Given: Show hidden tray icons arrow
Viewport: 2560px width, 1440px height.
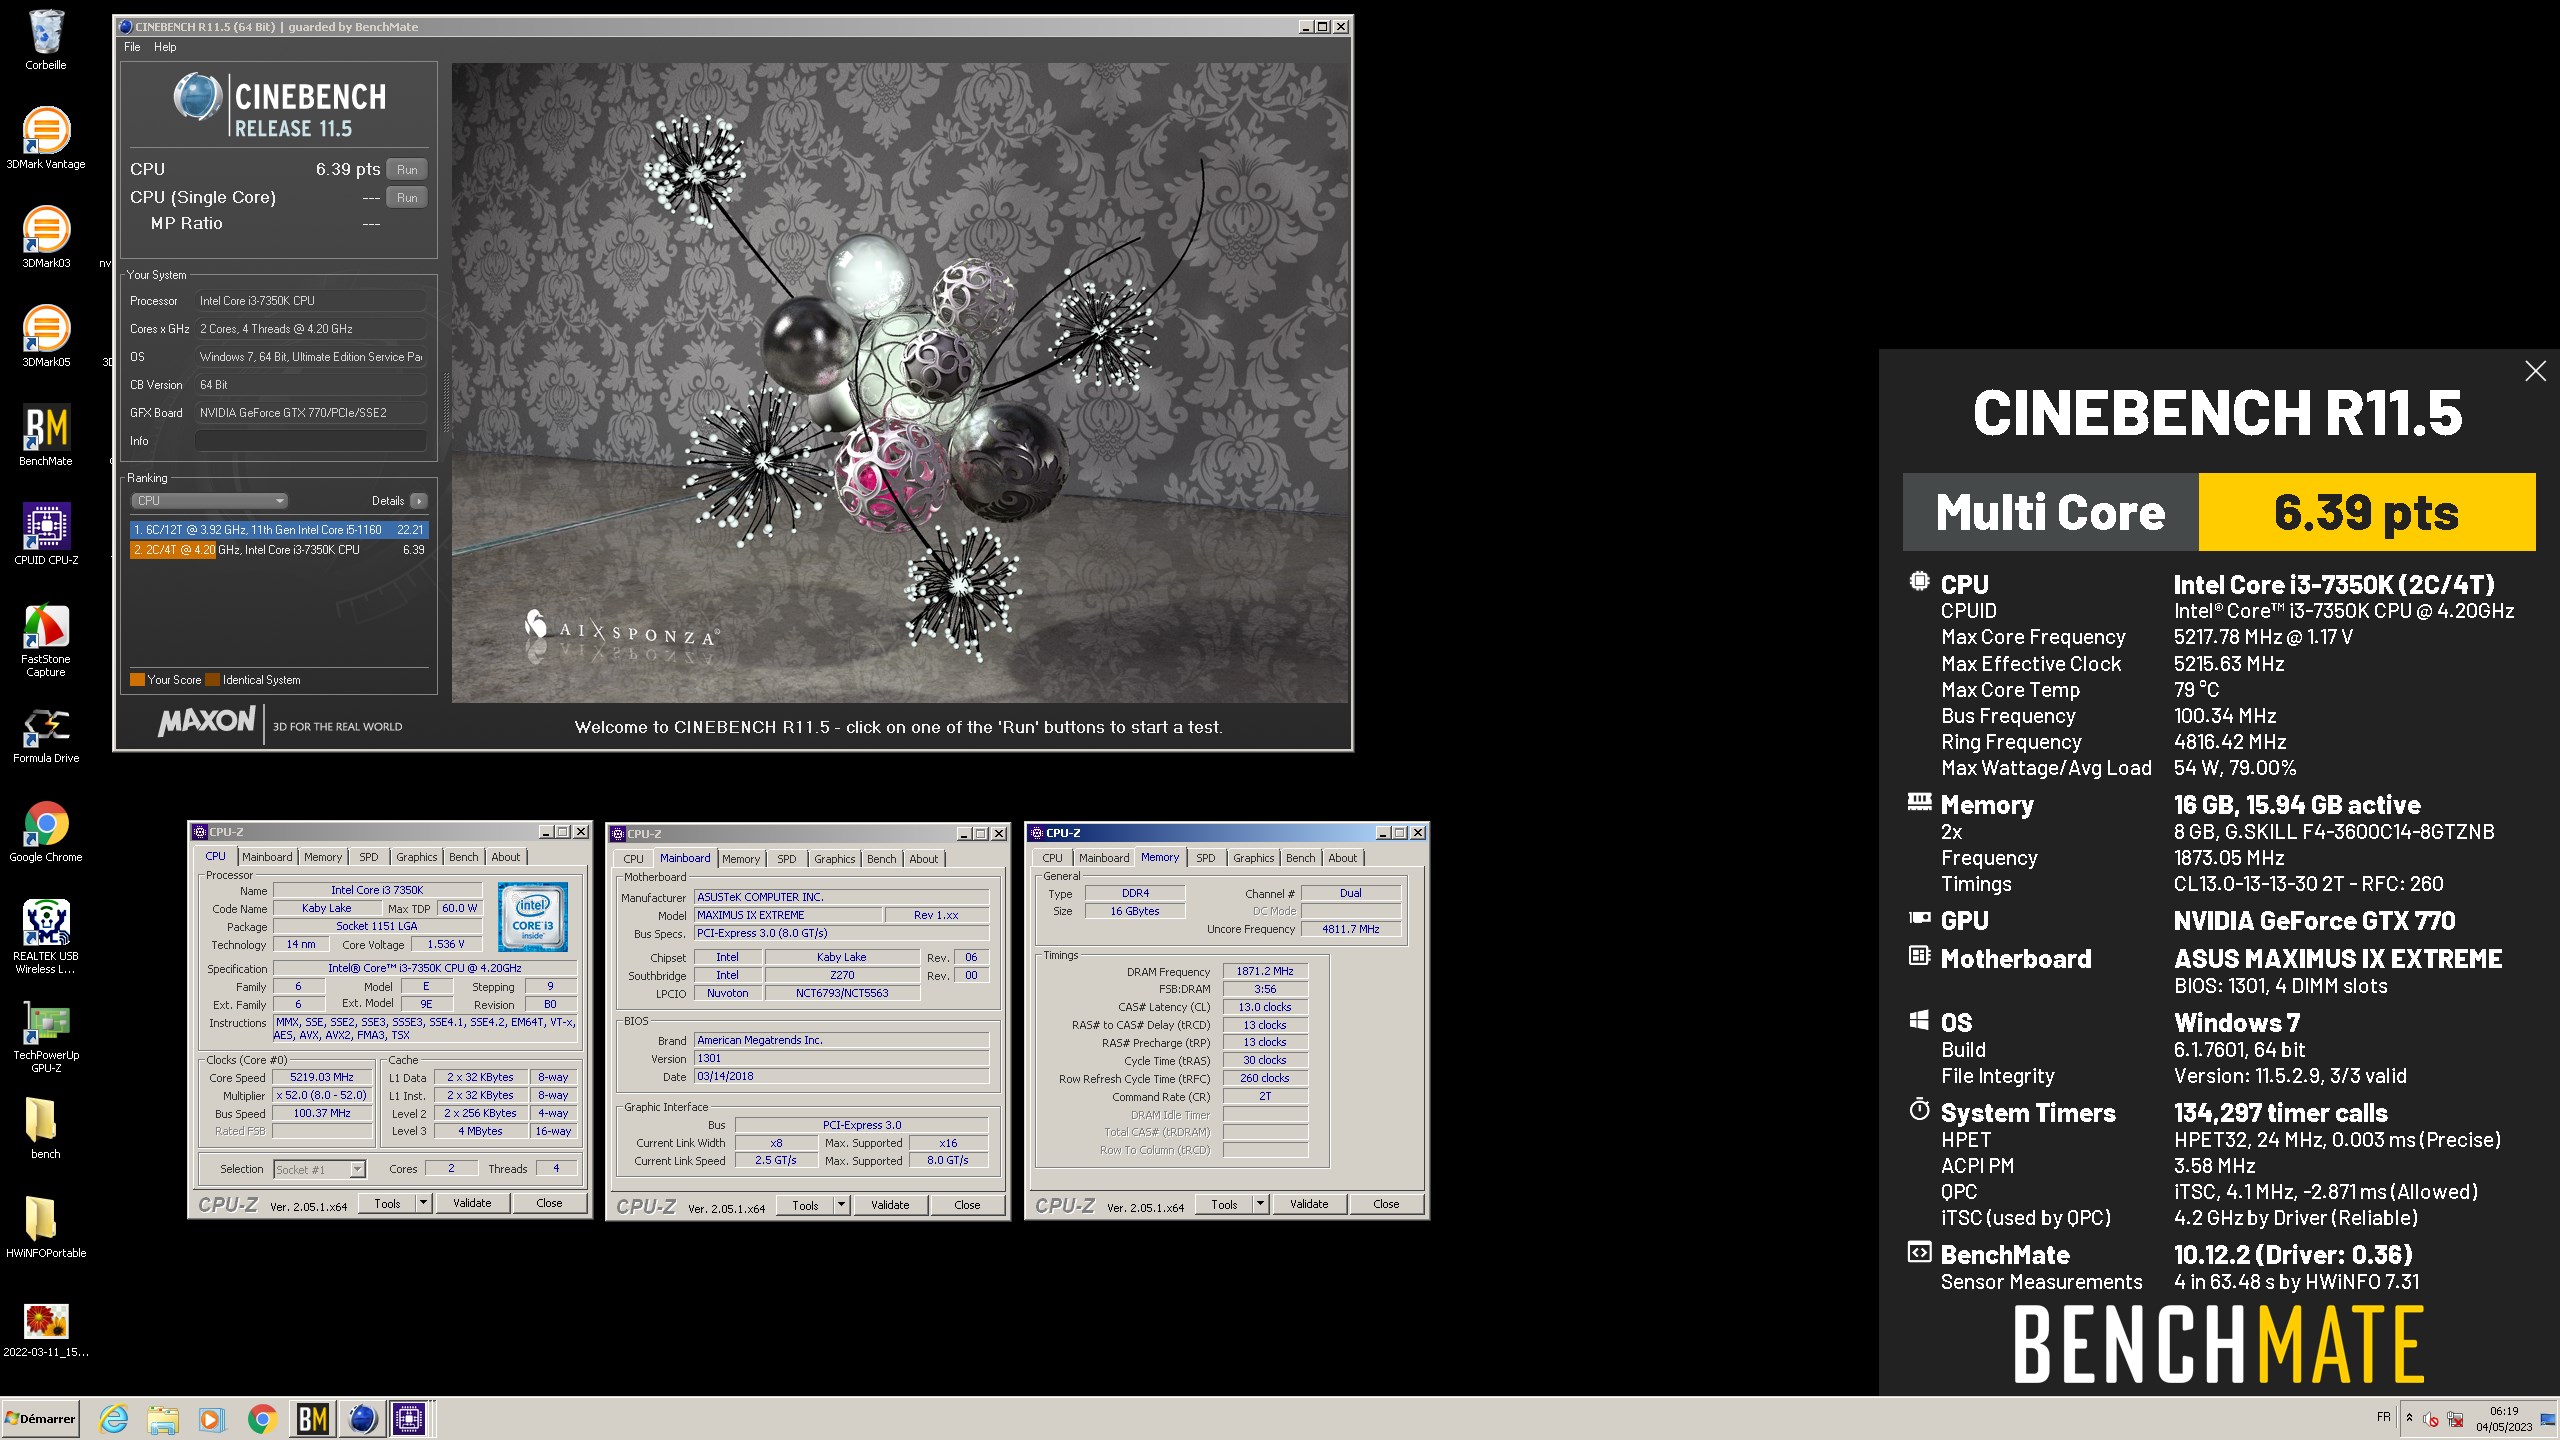Looking at the screenshot, I should 2409,1418.
